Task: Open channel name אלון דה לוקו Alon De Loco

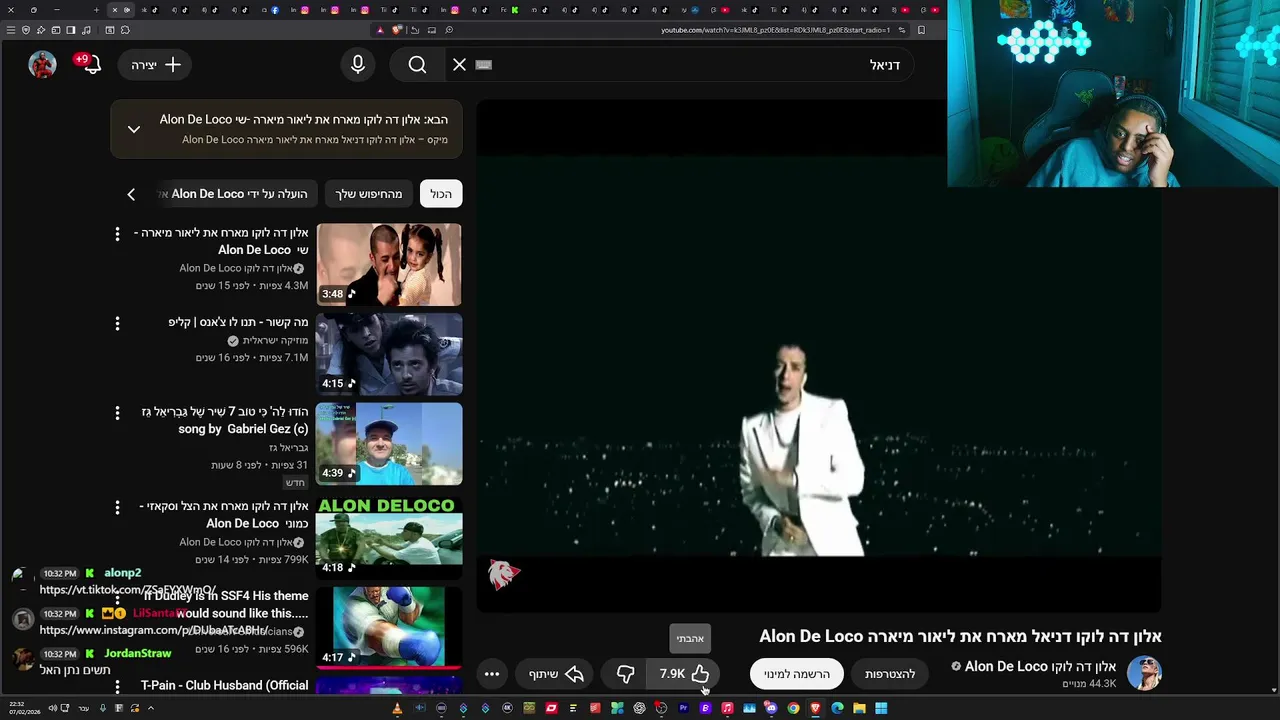Action: [x=1040, y=666]
